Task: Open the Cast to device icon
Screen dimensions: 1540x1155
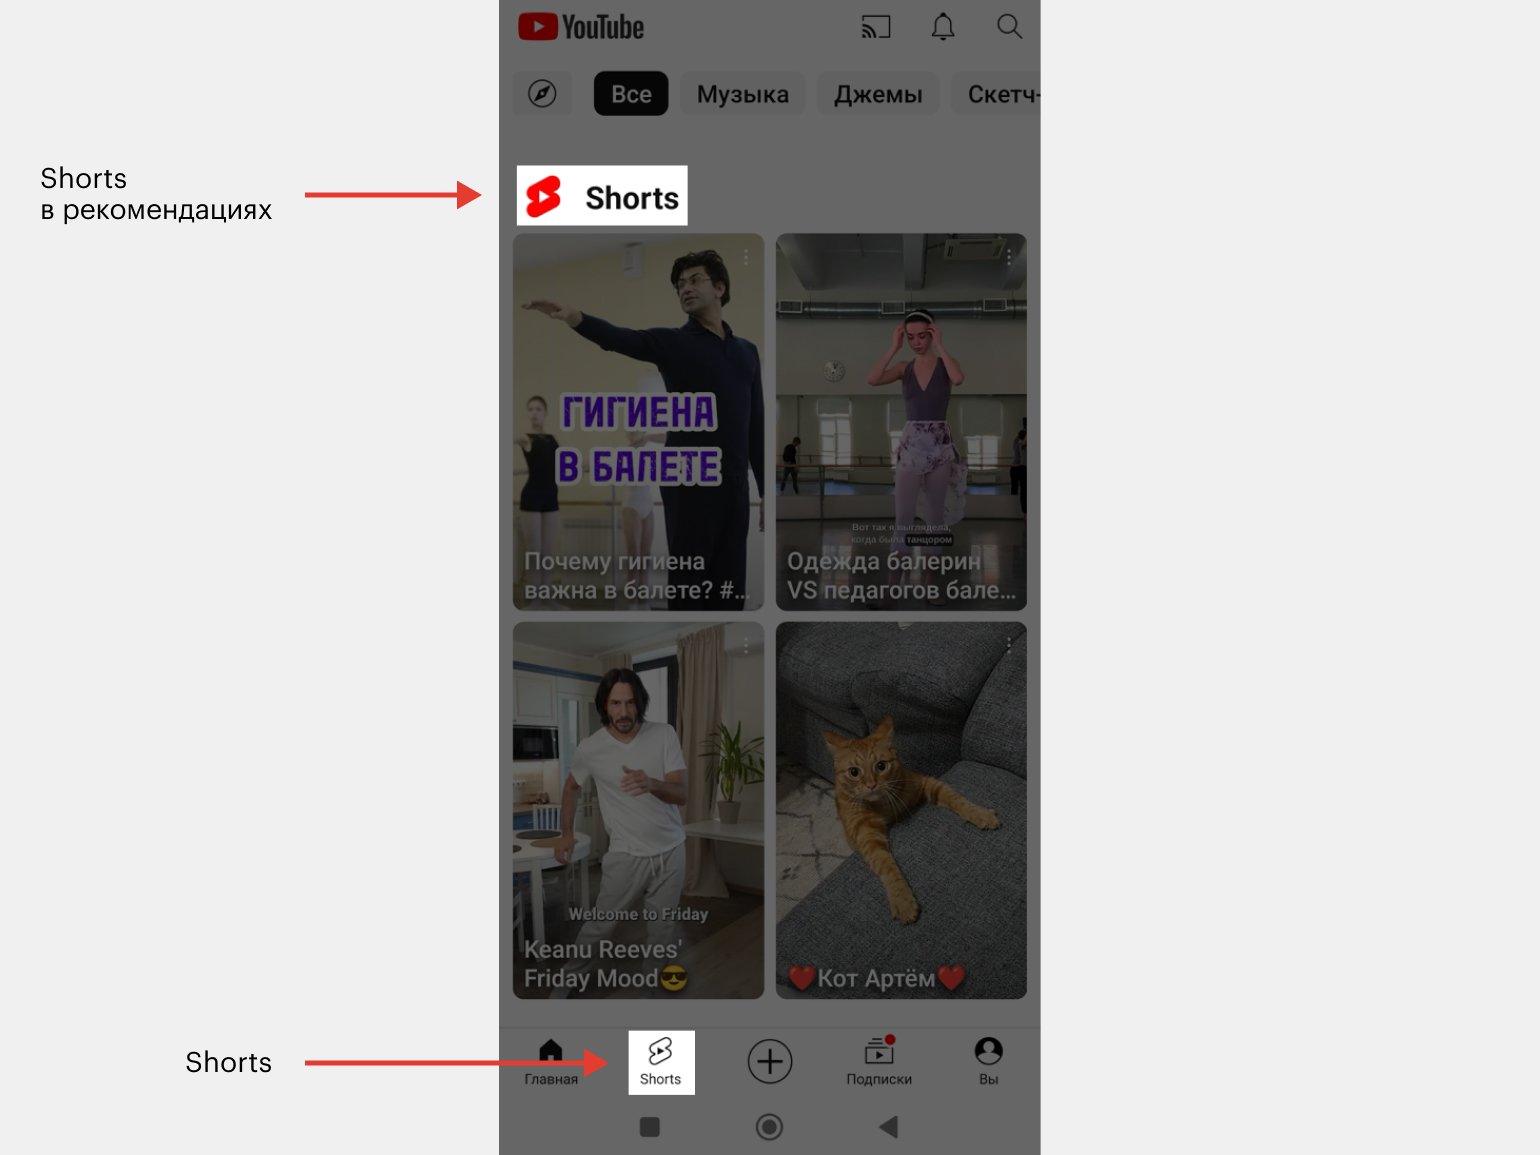Action: pyautogui.click(x=875, y=27)
